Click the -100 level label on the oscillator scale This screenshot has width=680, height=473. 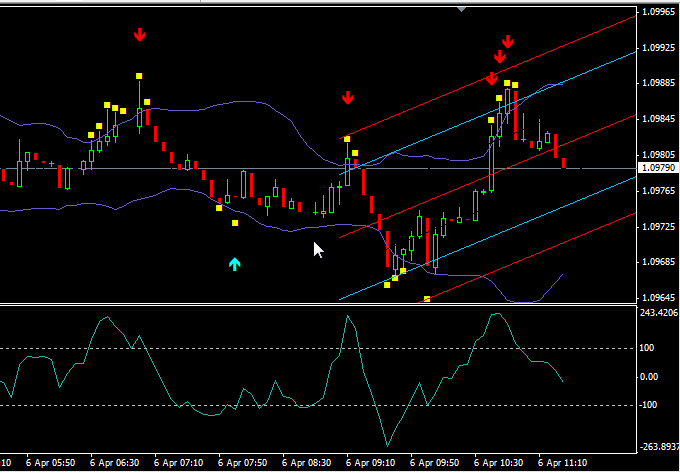648,405
